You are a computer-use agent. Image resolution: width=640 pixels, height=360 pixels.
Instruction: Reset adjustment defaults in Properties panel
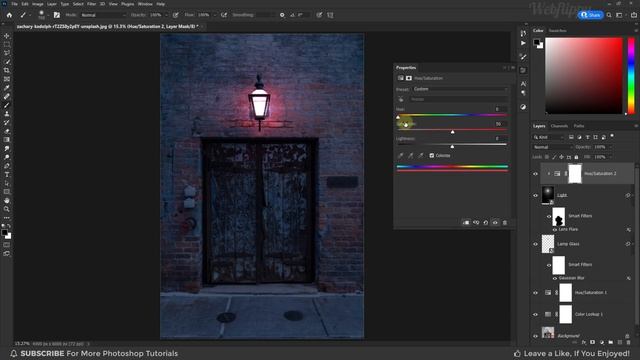coord(486,223)
